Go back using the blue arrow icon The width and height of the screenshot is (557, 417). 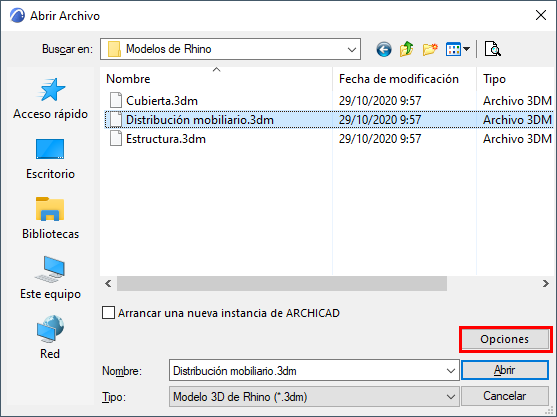tap(384, 49)
